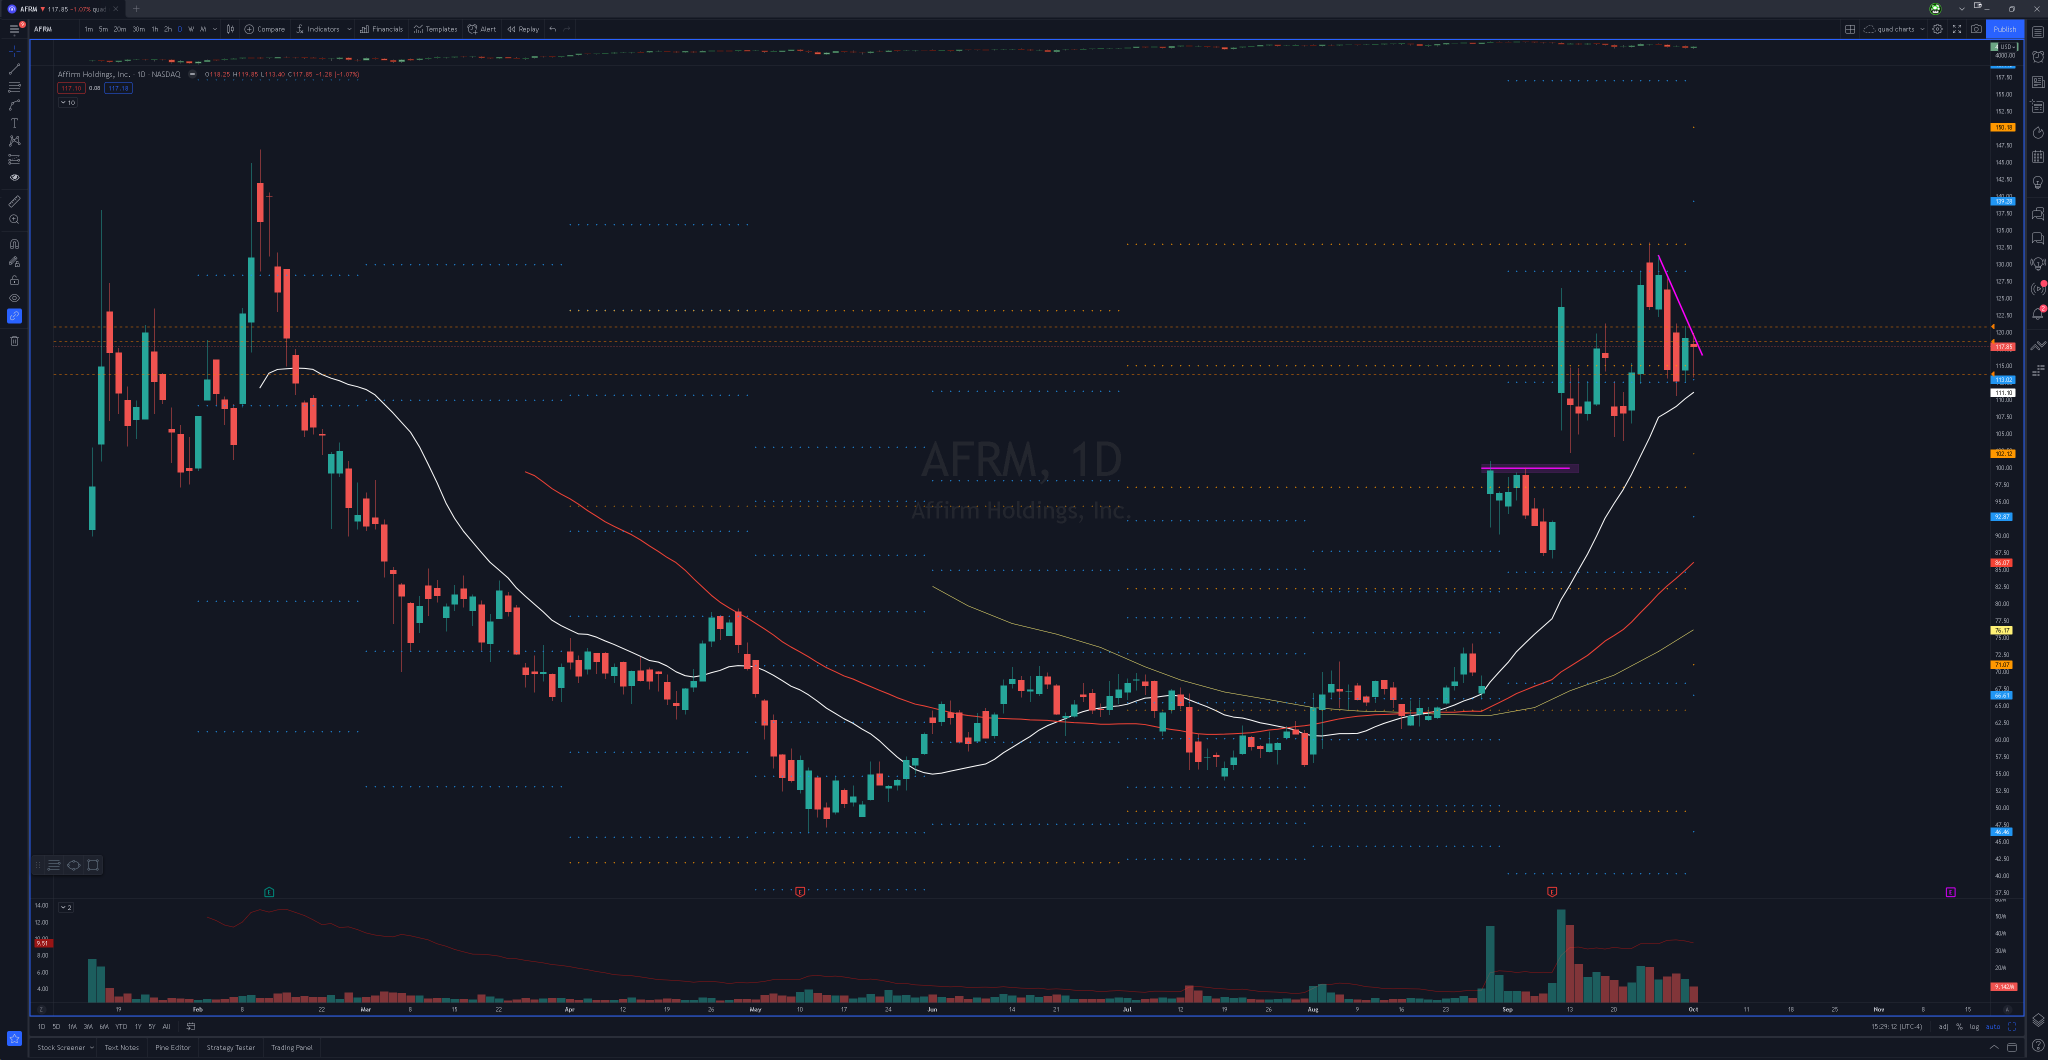
Task: Select the ruler measure tool
Action: pyautogui.click(x=14, y=201)
